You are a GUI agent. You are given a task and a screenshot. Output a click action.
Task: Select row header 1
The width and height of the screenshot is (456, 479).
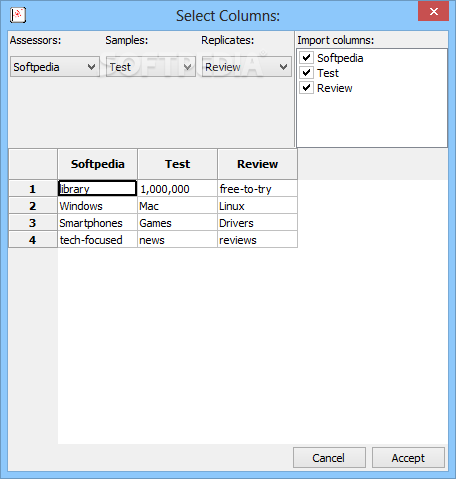click(x=33, y=189)
